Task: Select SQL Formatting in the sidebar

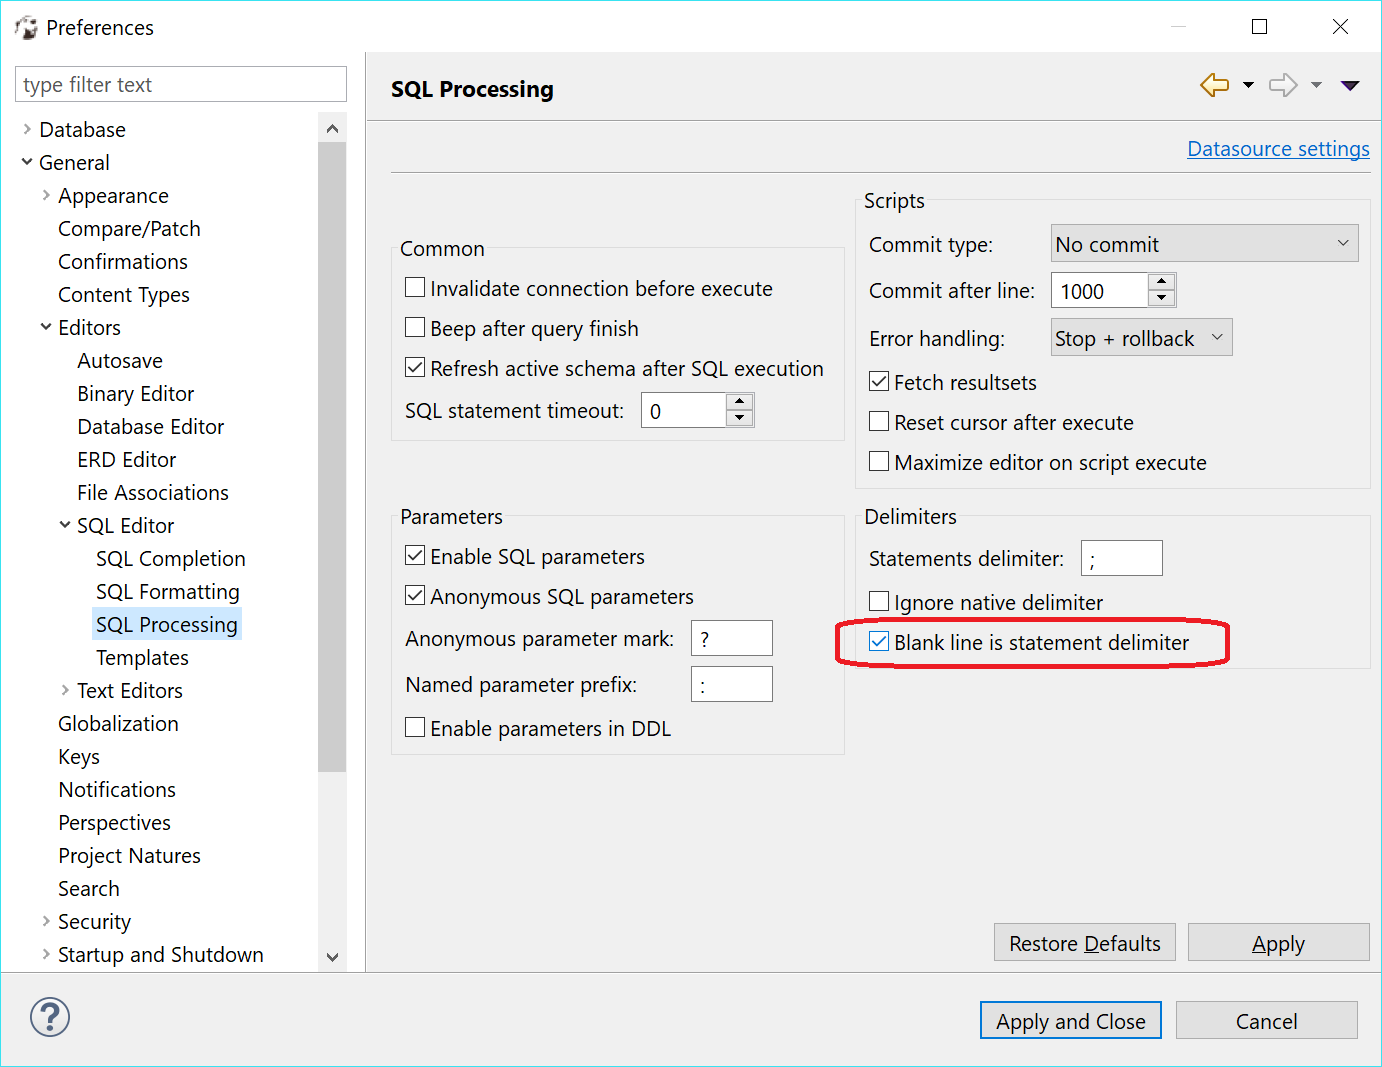Action: [x=167, y=591]
